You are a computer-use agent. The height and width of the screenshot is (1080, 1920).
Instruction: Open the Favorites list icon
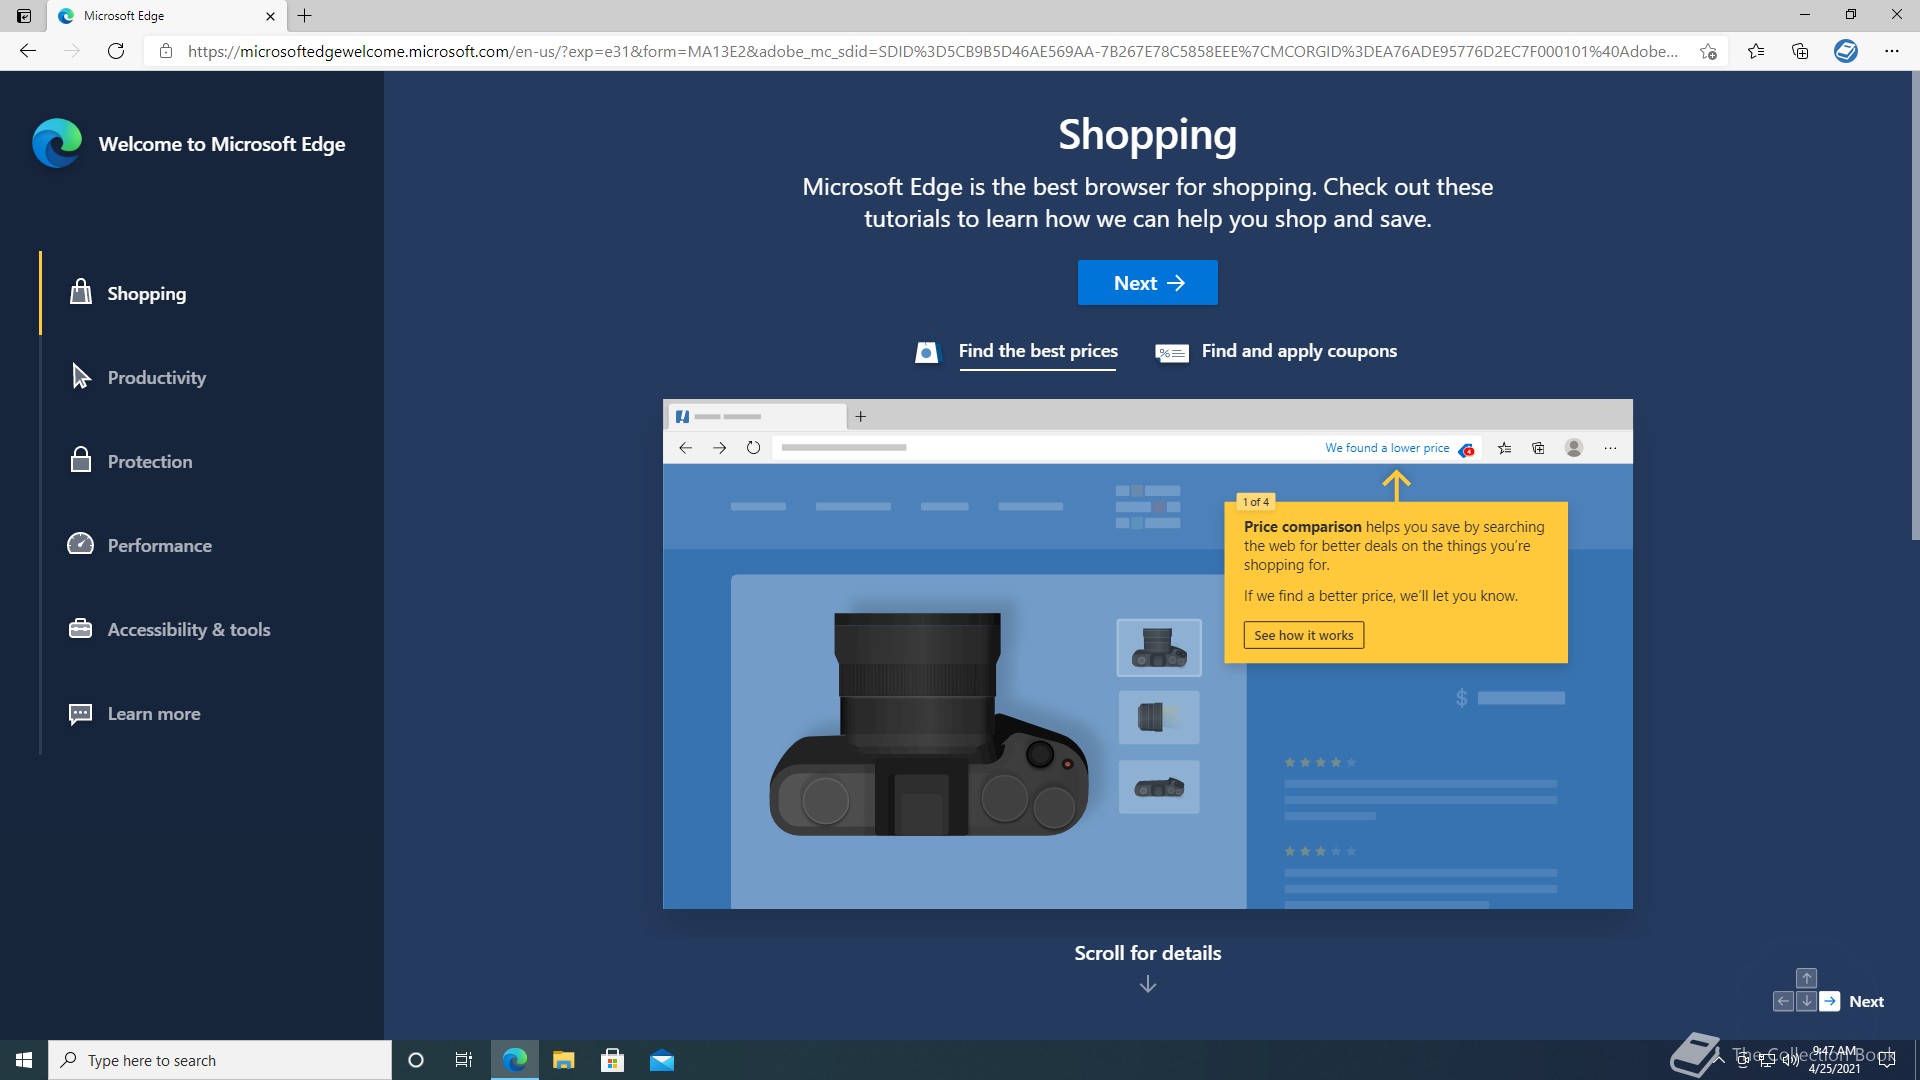tap(1756, 51)
